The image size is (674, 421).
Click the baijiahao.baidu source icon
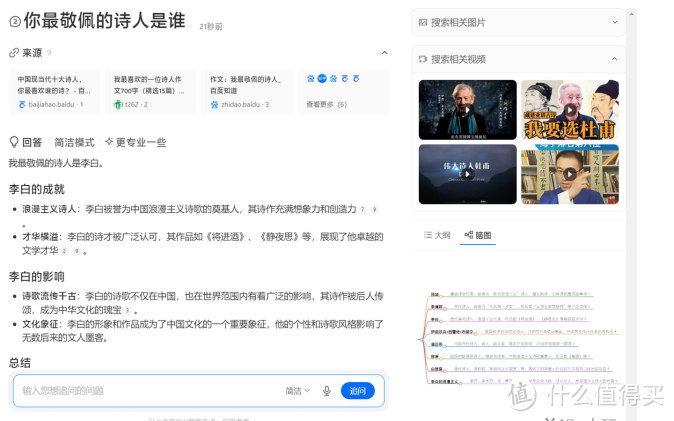click(22, 104)
